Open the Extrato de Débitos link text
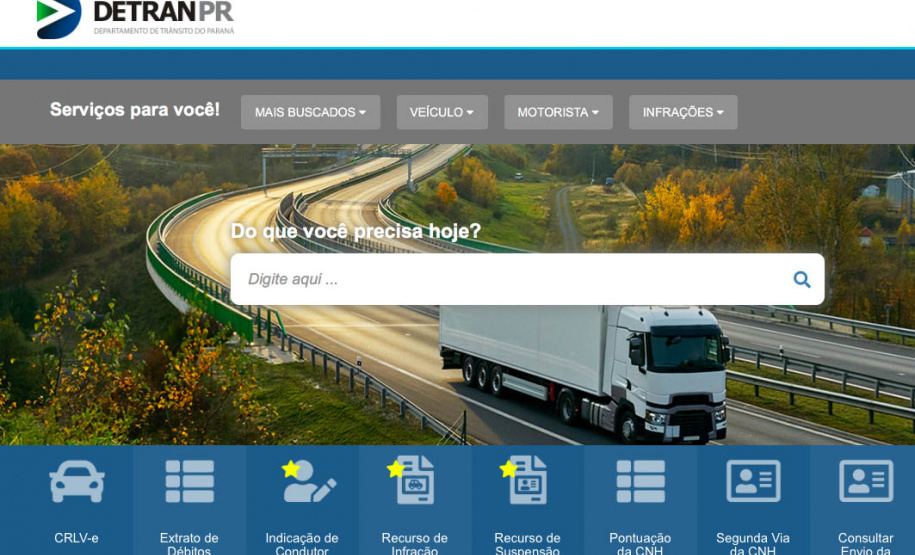This screenshot has width=915, height=555. [x=189, y=543]
